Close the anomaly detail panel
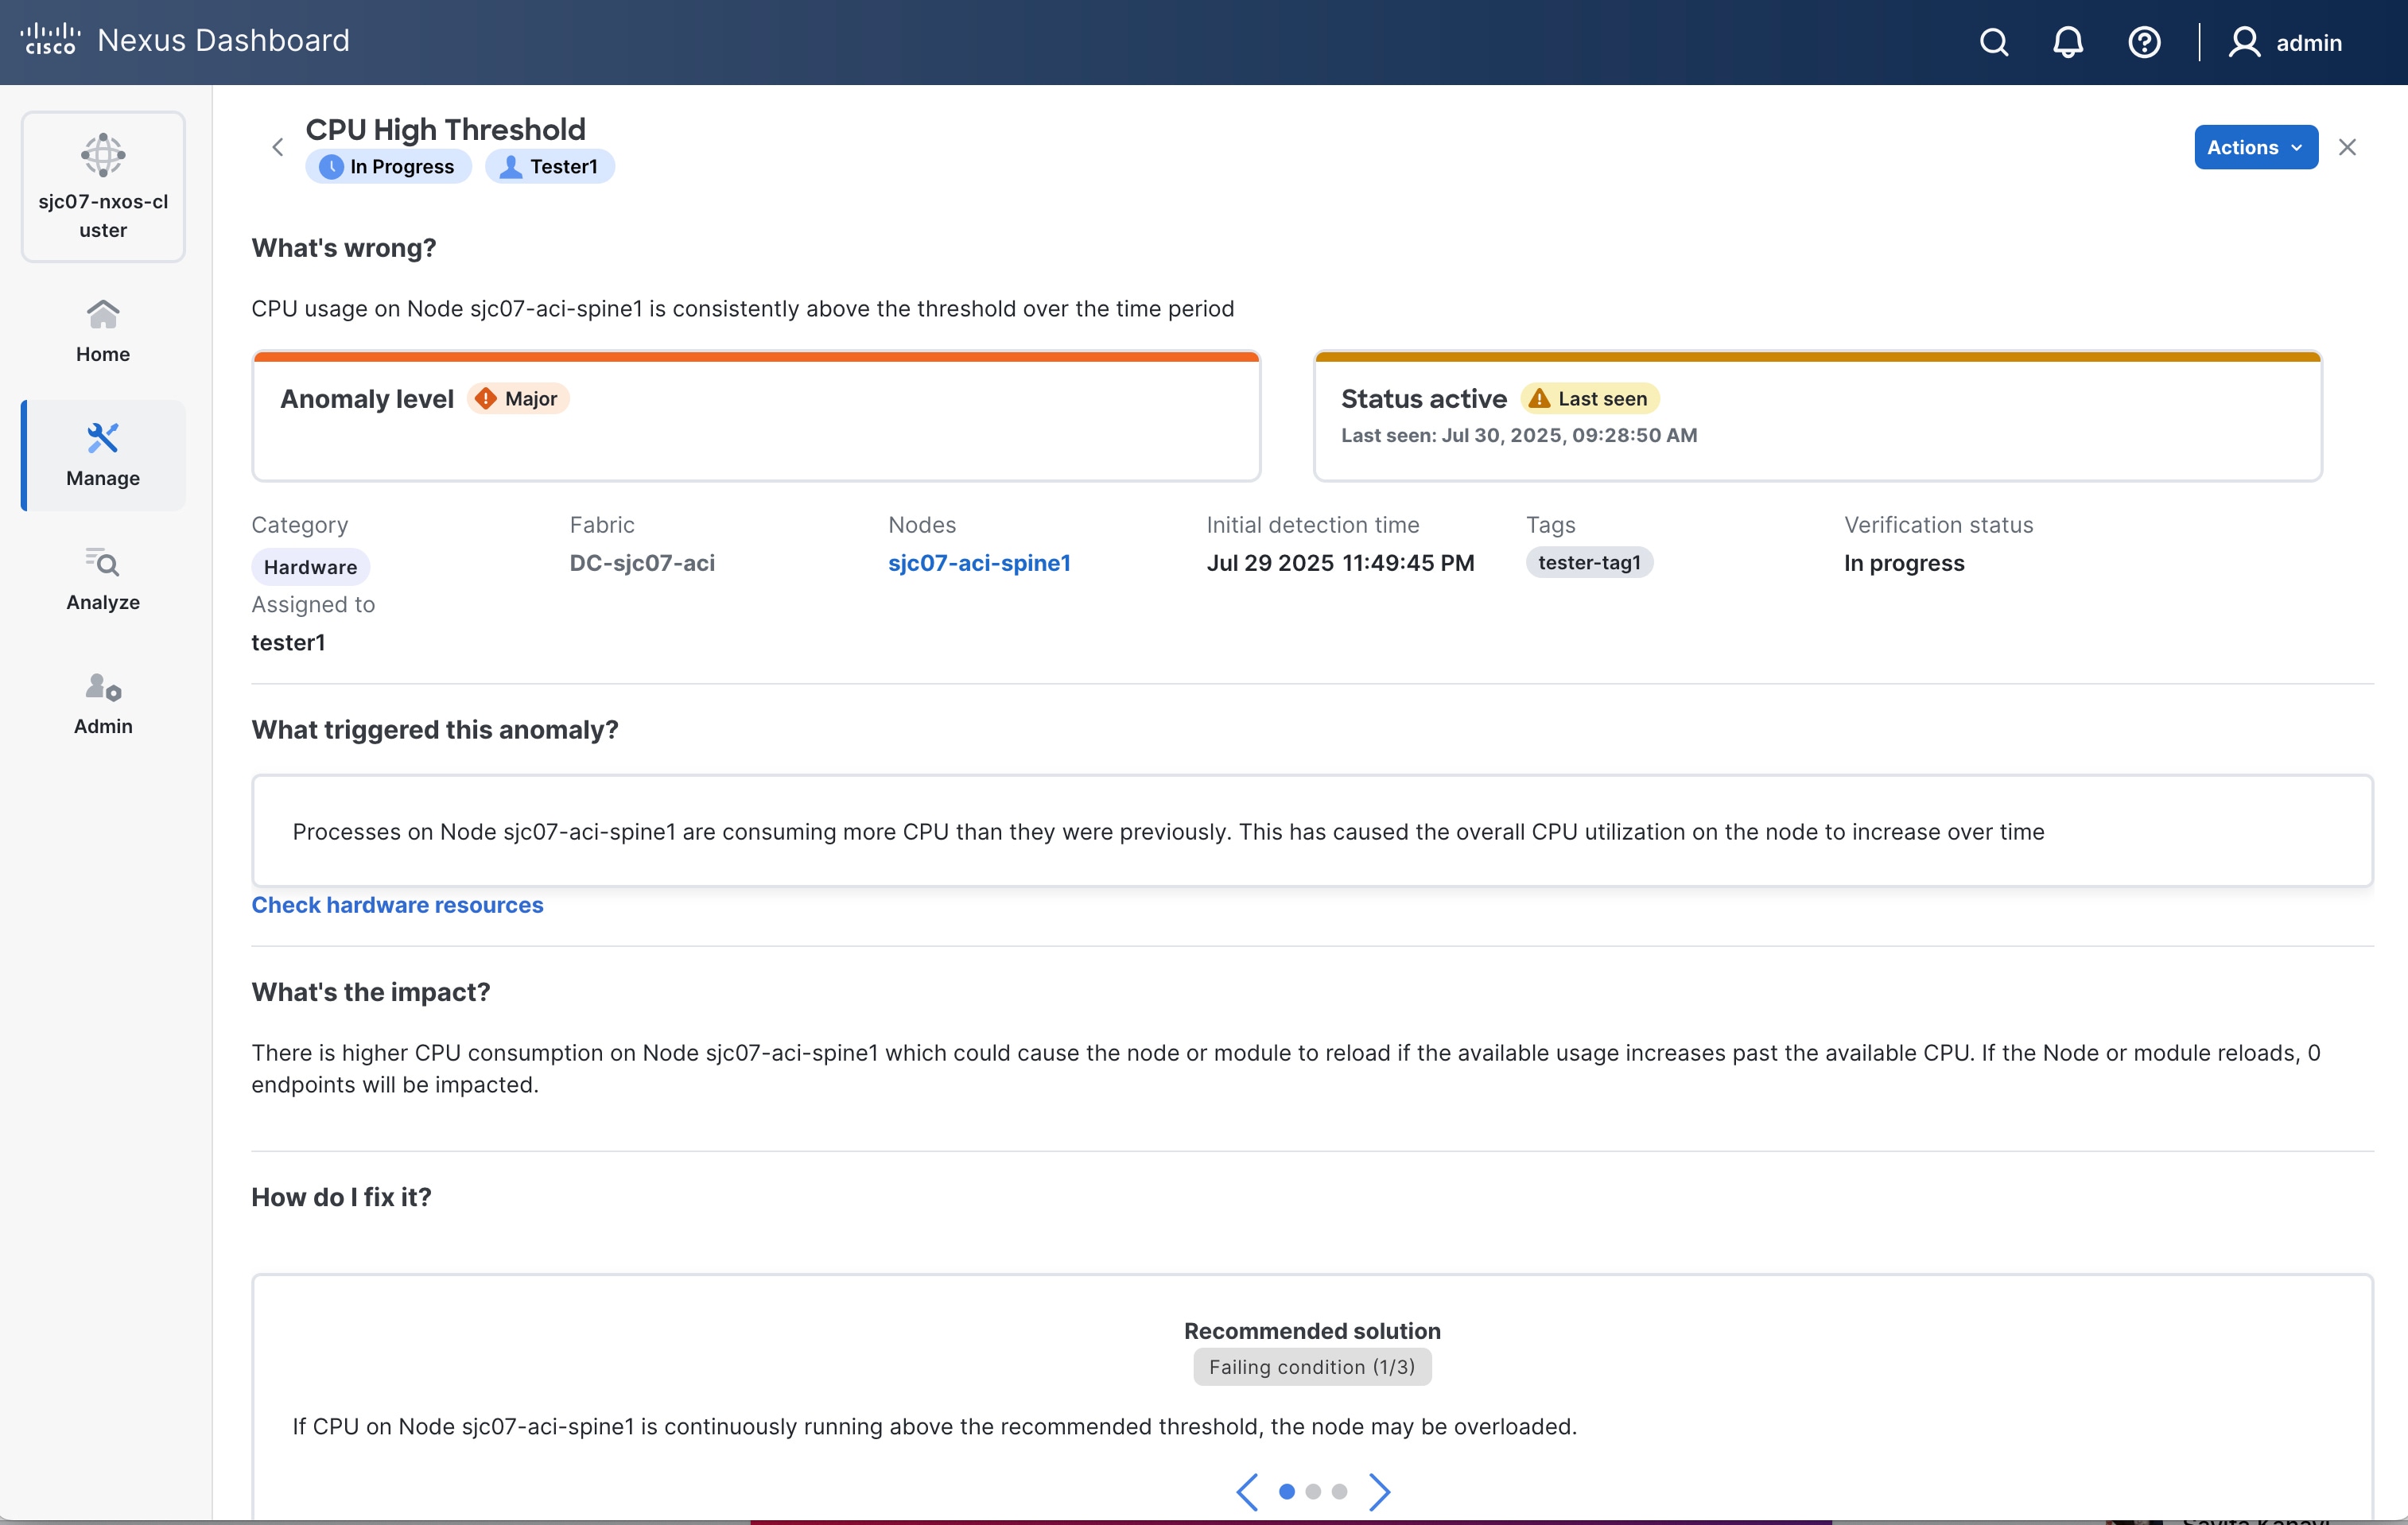 click(x=2348, y=147)
